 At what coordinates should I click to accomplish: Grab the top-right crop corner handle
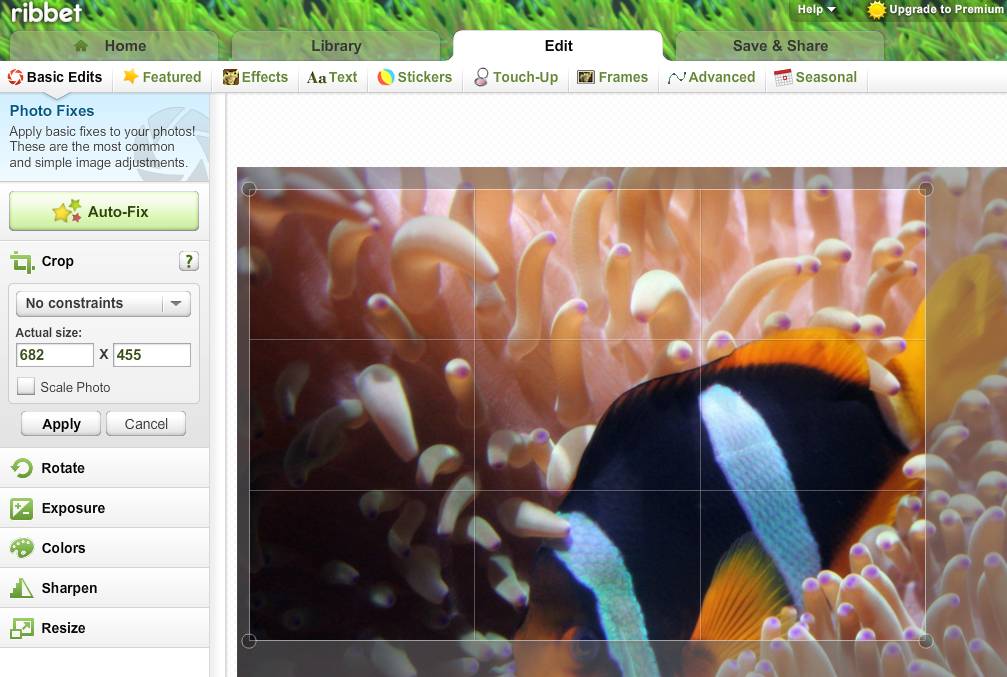pyautogui.click(x=925, y=189)
